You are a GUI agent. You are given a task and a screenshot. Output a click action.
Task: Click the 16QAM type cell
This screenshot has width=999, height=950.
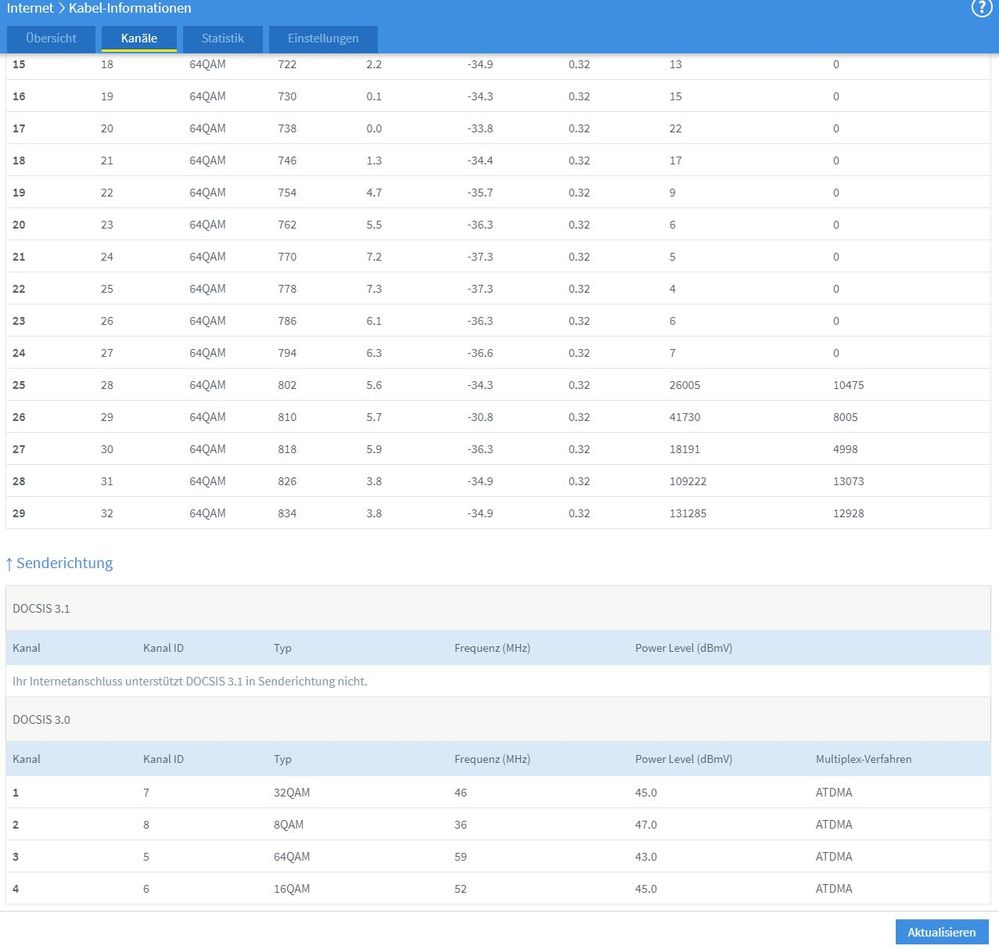pos(292,889)
